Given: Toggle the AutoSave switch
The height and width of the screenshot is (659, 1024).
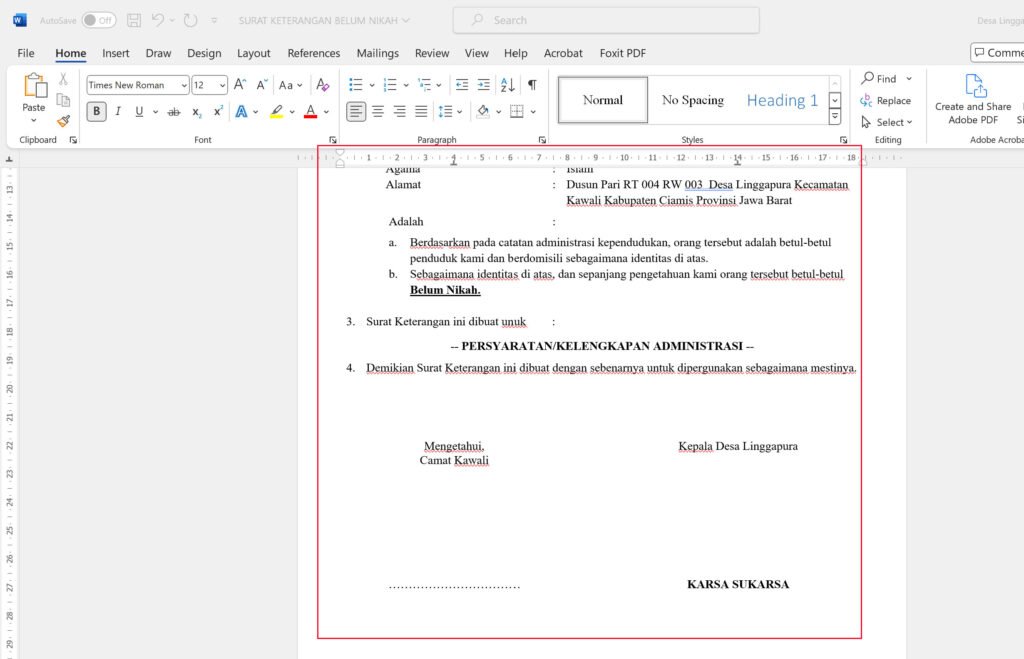Looking at the screenshot, I should [98, 20].
